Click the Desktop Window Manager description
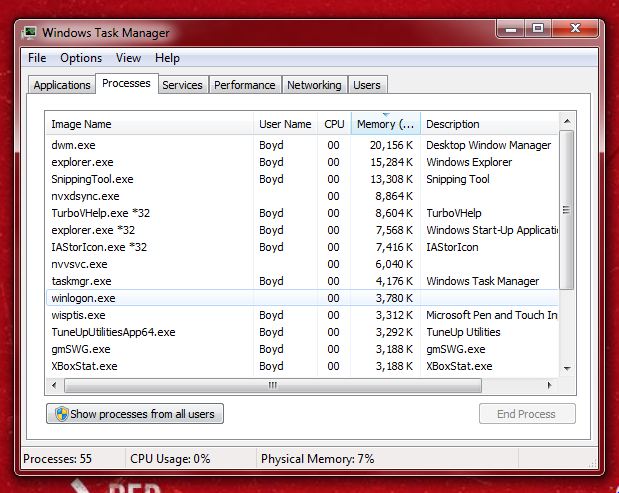This screenshot has height=493, width=619. [488, 145]
